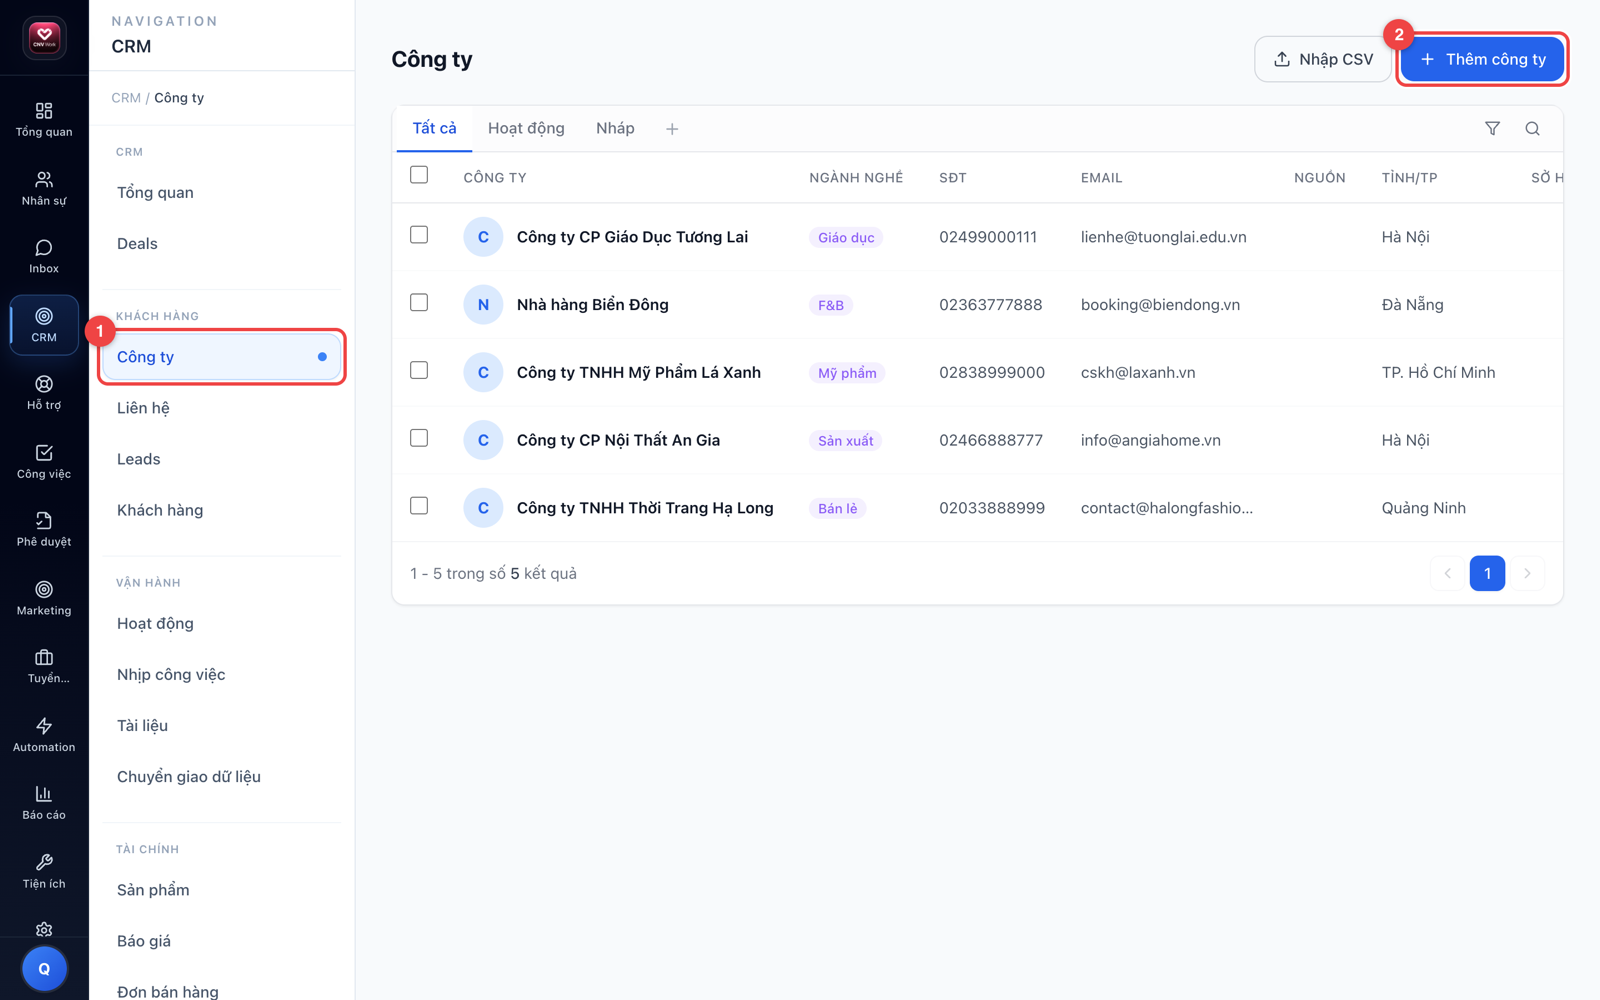1600x1000 pixels.
Task: Open the Nhân sự module icon
Action: 44,188
